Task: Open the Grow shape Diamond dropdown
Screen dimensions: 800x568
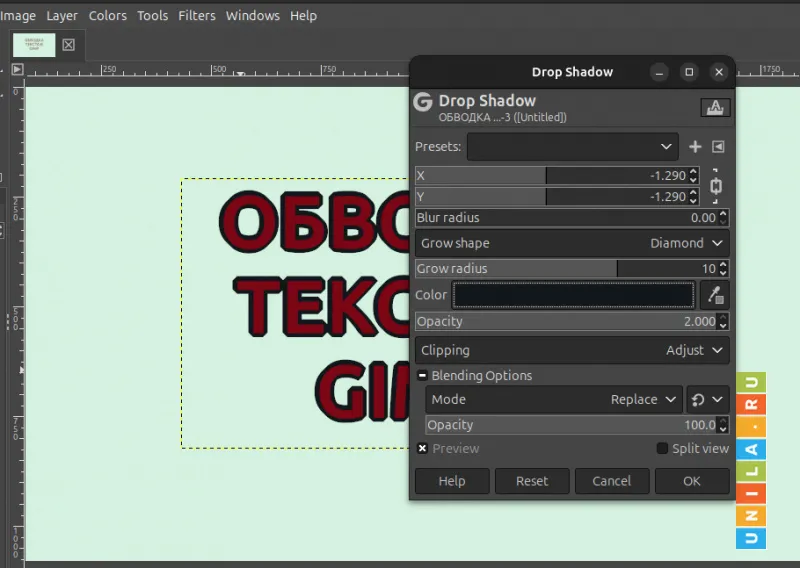Action: click(572, 243)
